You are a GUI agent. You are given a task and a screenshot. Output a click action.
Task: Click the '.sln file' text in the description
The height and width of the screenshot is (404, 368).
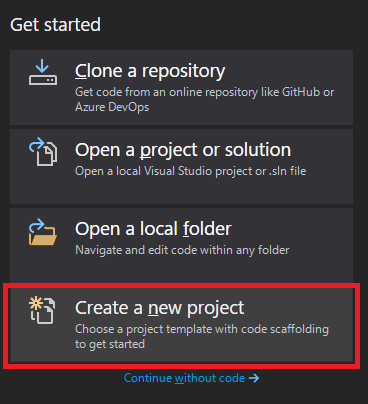click(287, 171)
